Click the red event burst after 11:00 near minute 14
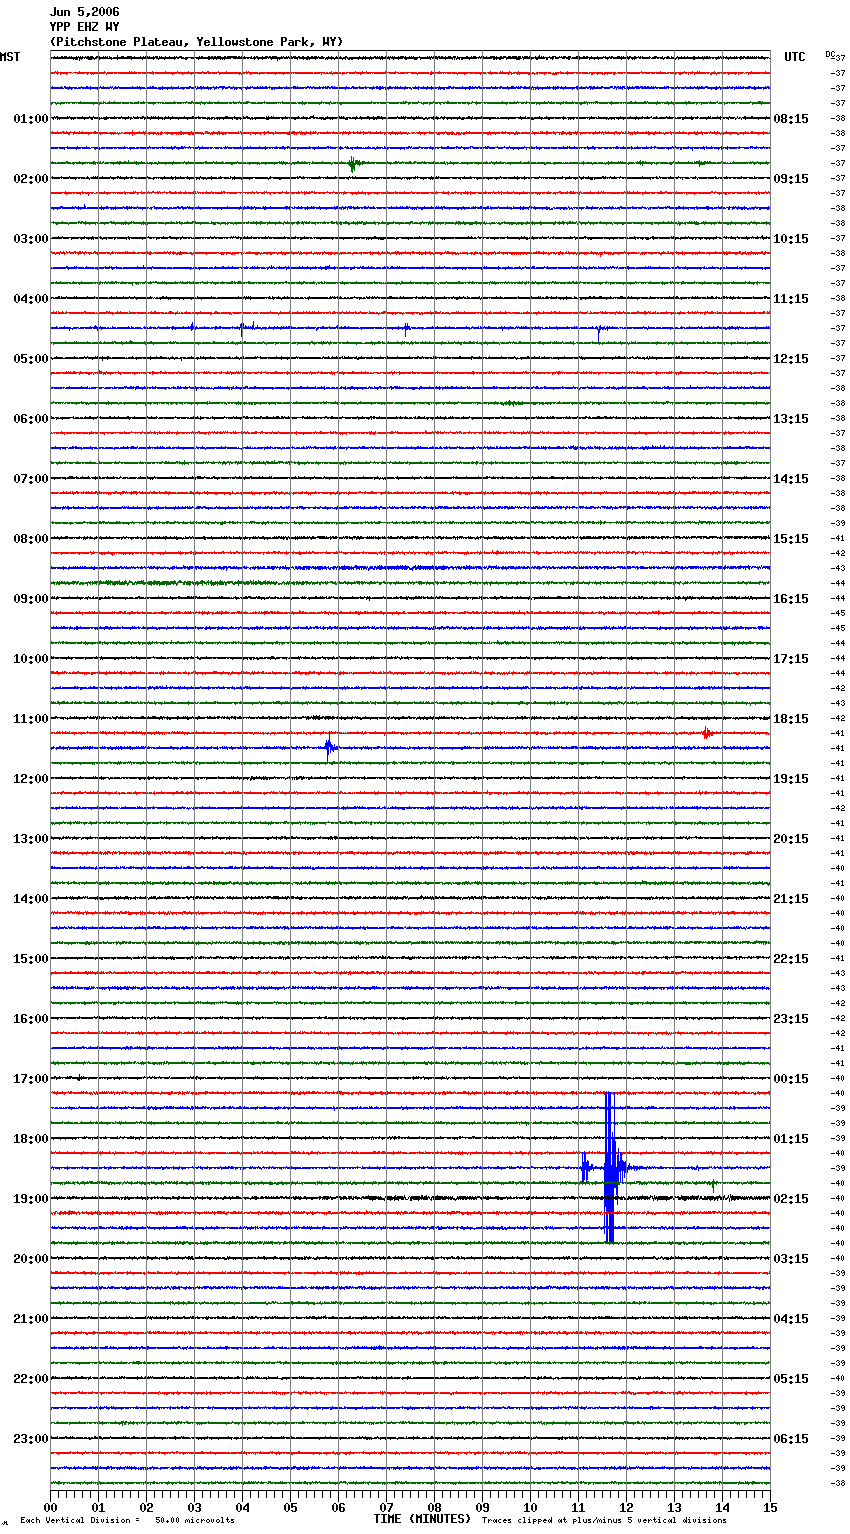The image size is (850, 1534). (x=707, y=733)
